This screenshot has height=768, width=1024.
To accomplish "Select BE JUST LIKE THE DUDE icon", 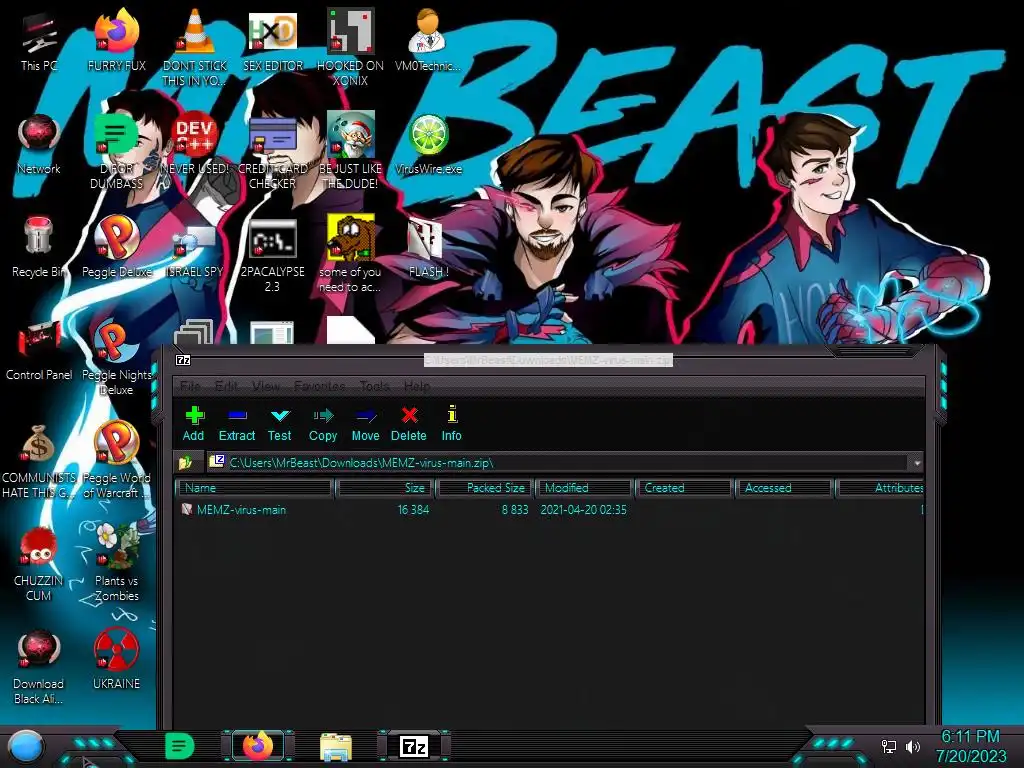I will [350, 150].
